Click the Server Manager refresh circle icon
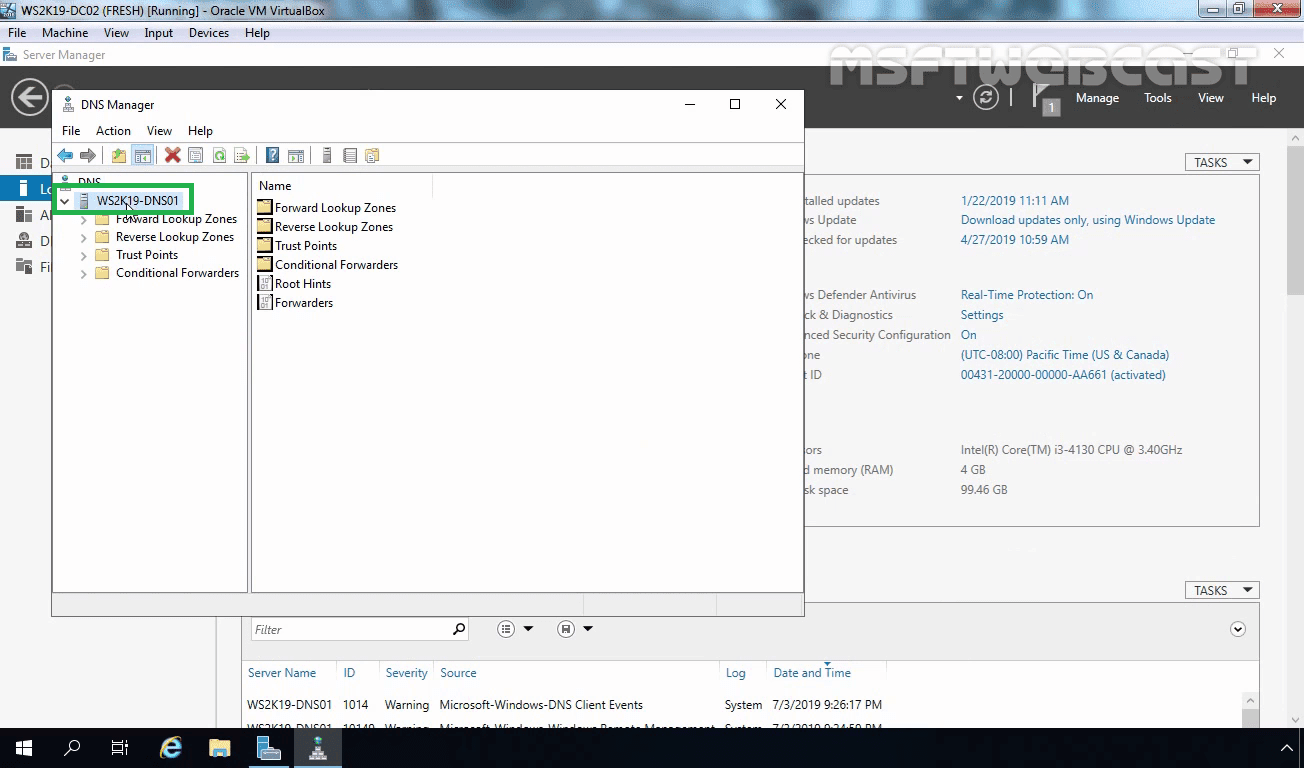Viewport: 1304px width, 768px height. coord(986,97)
